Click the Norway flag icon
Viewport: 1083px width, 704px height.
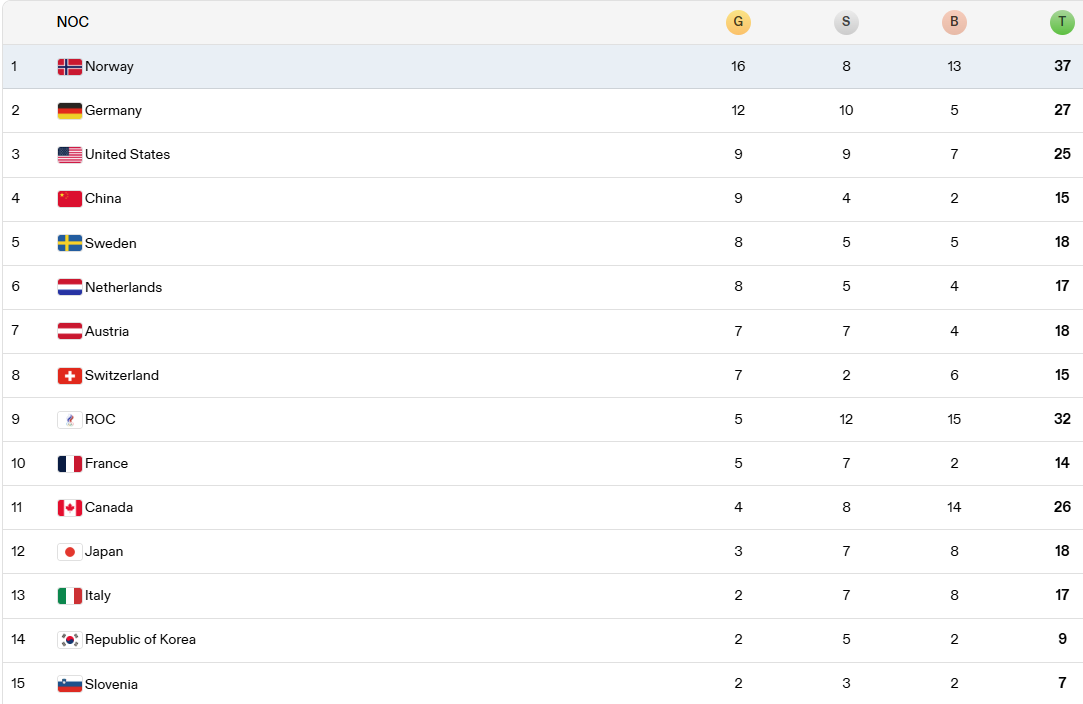(70, 67)
